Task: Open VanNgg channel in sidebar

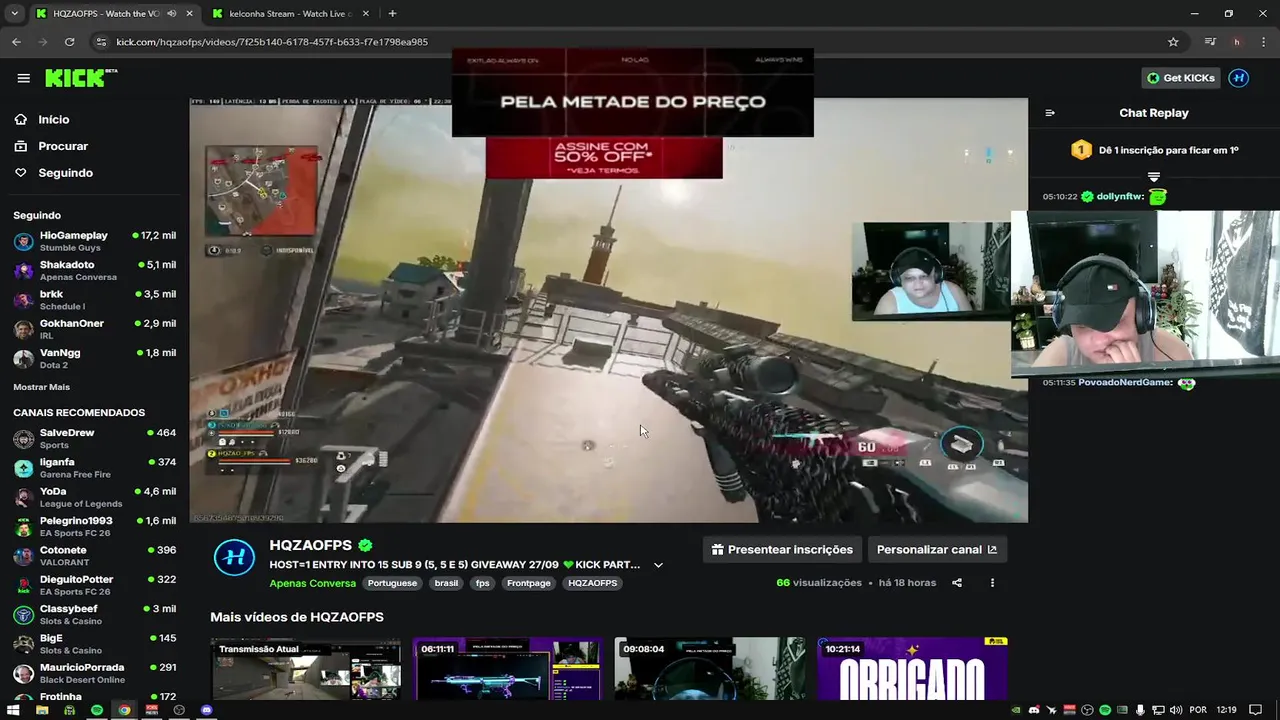Action: click(94, 358)
